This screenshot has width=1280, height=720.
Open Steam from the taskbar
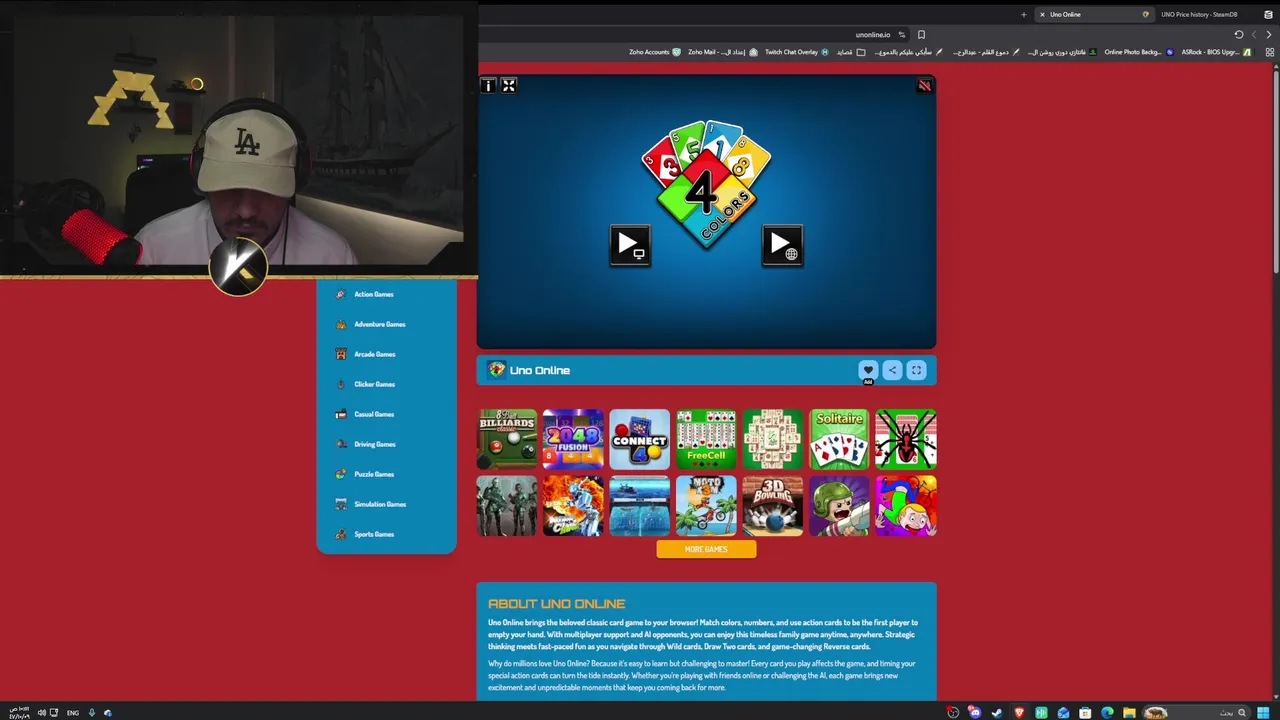point(997,712)
